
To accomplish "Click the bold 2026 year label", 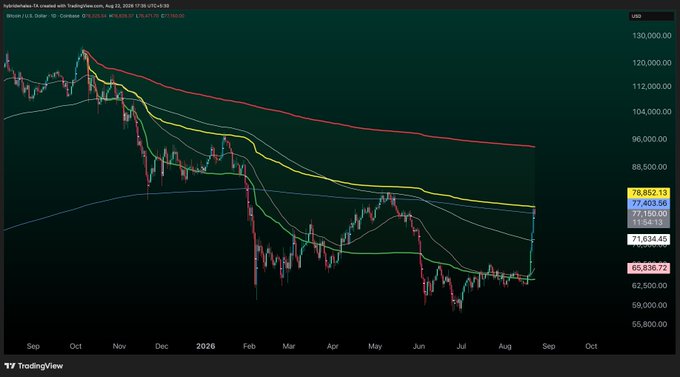I will (205, 346).
